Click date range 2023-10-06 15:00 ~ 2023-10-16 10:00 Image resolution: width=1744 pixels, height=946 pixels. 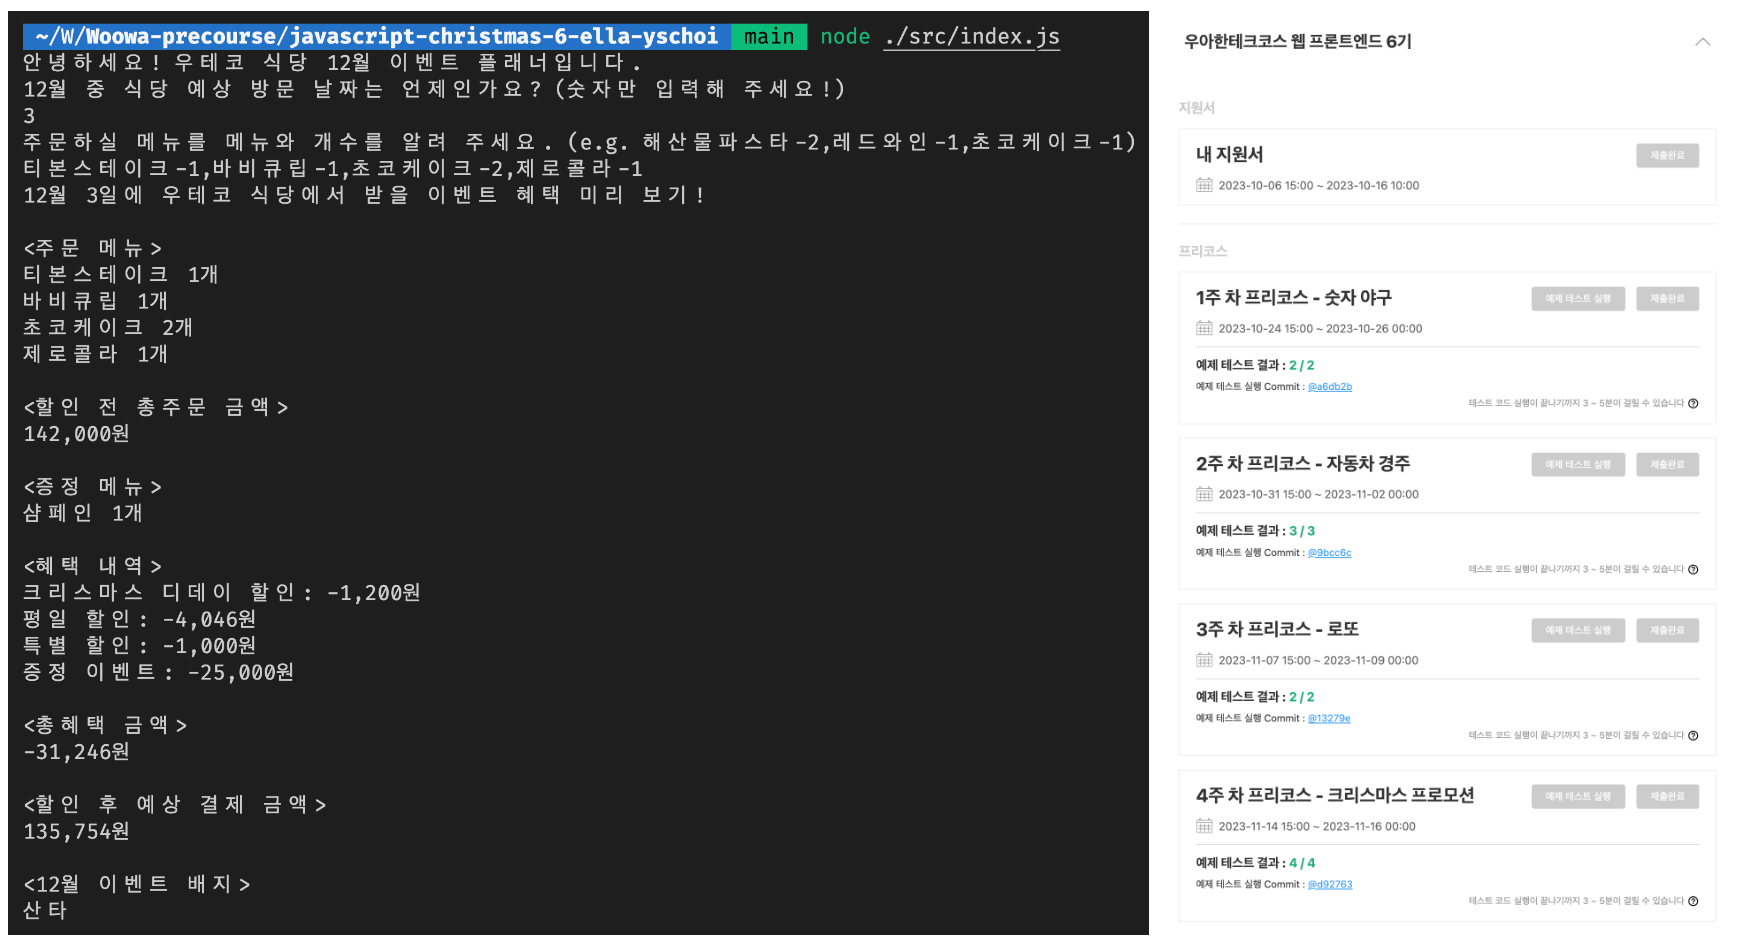click(1318, 186)
